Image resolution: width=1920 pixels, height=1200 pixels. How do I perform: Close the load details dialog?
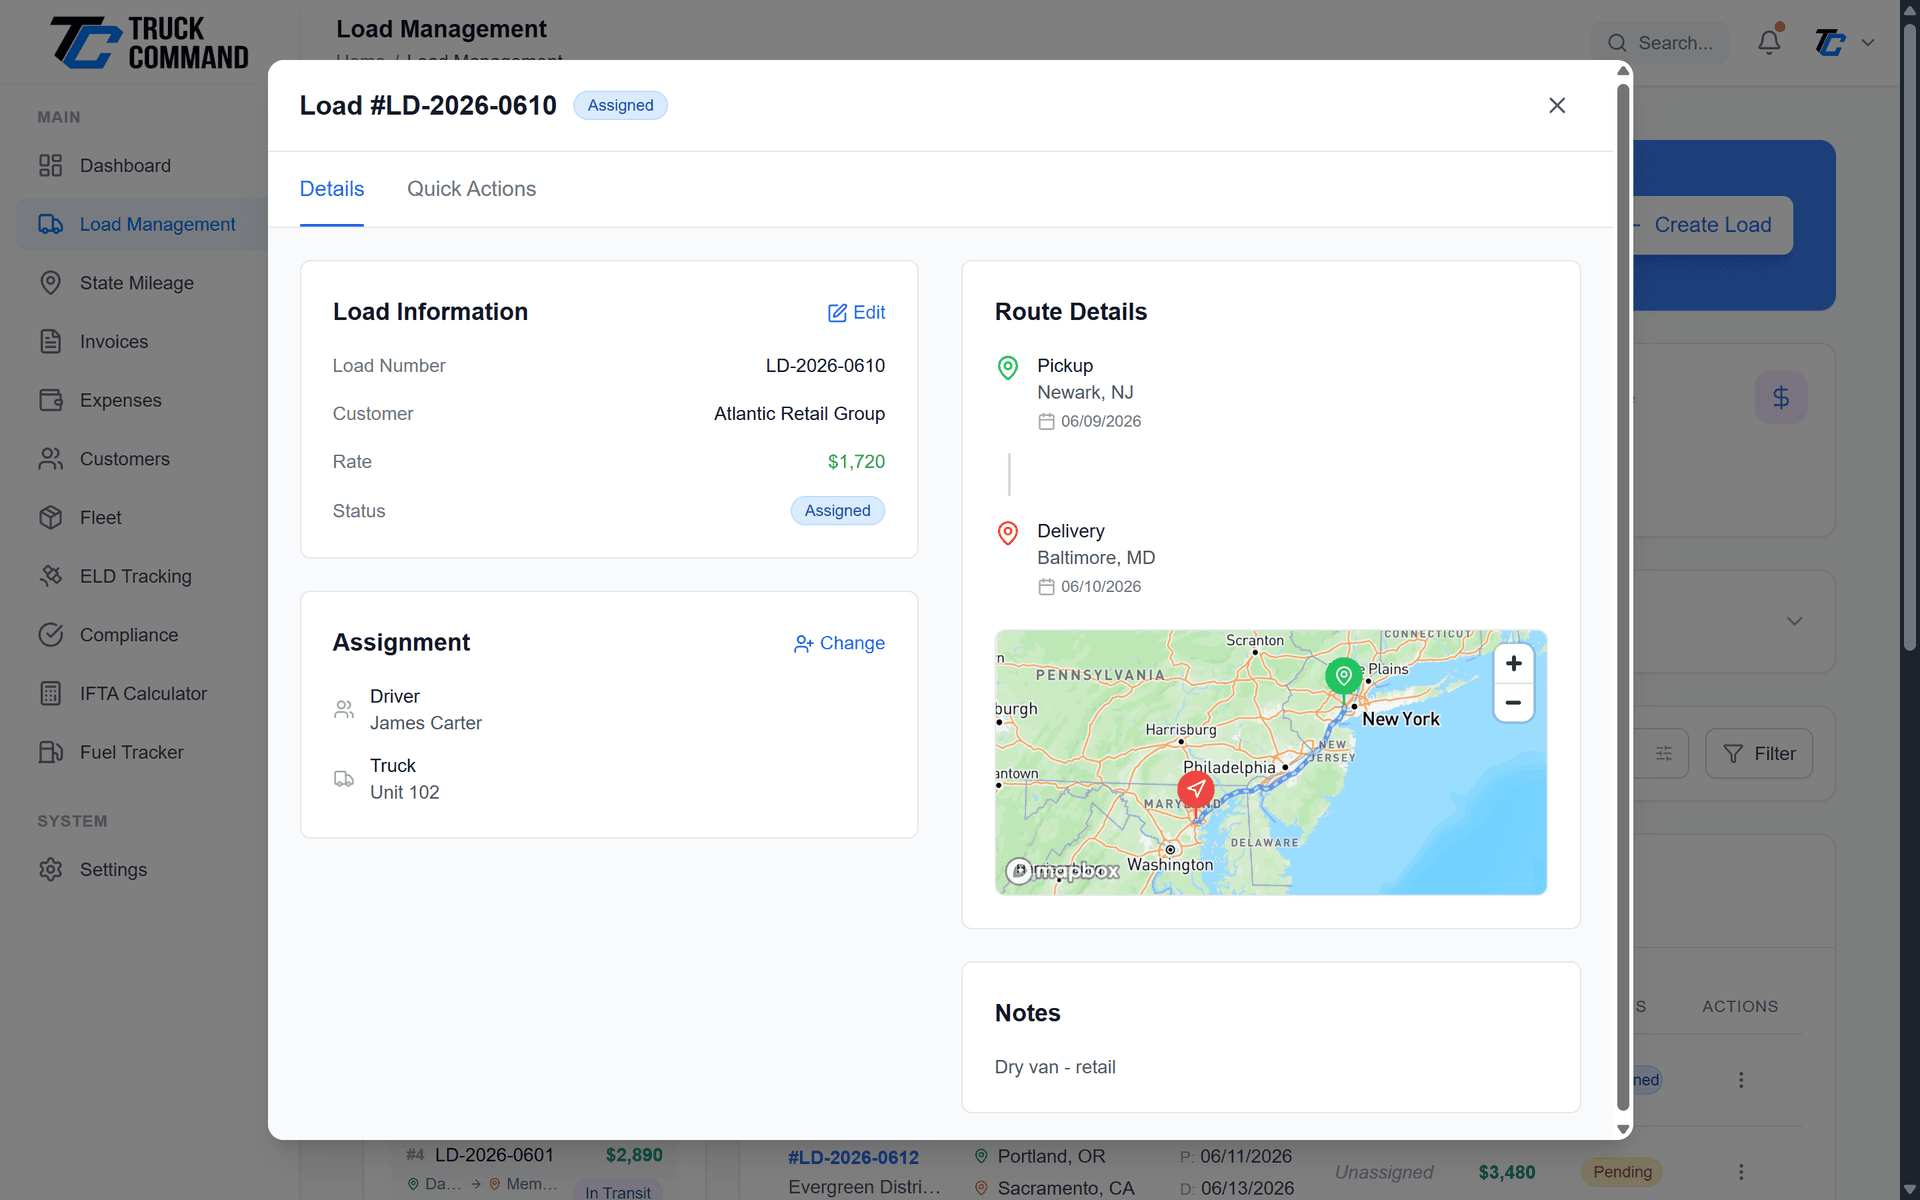point(1557,105)
